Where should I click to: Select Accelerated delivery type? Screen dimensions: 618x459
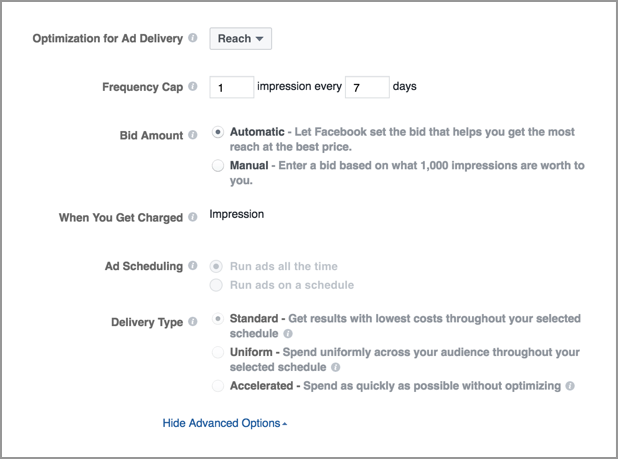(218, 385)
